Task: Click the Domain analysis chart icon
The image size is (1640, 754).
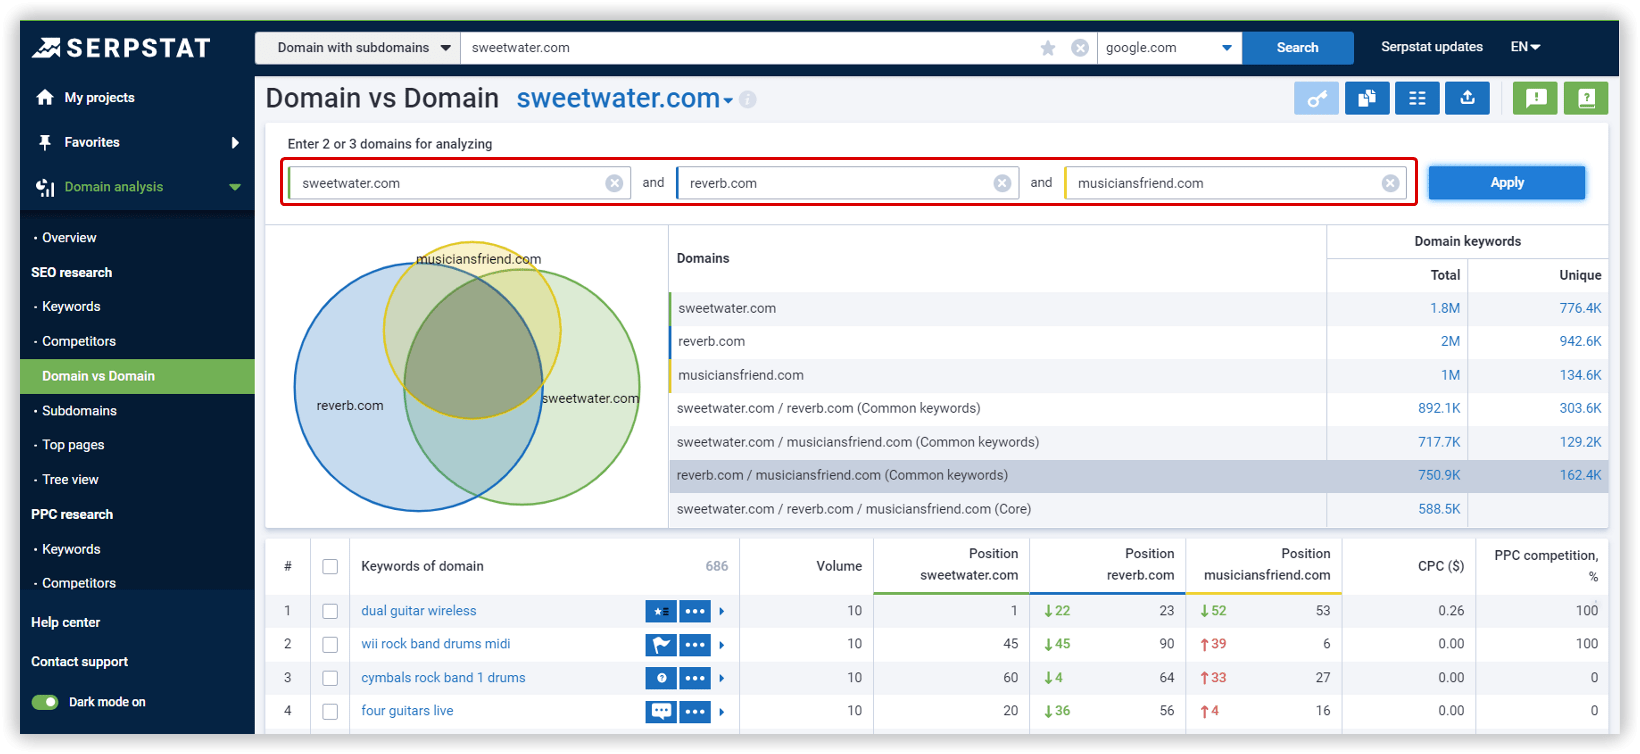Action: click(45, 187)
